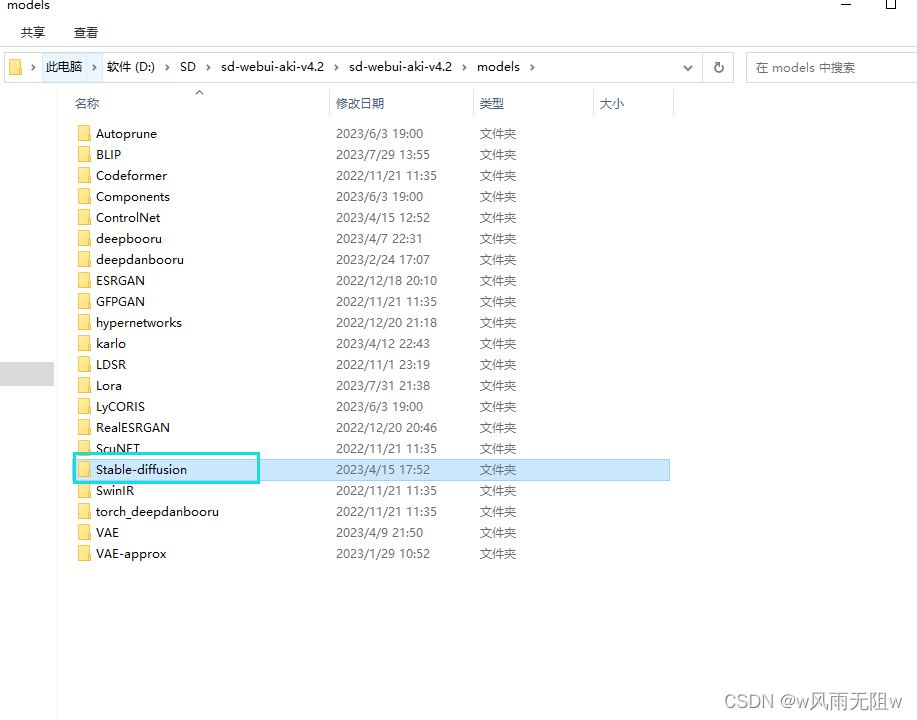Click the 在 models 中搜索 search box
The height and width of the screenshot is (720, 917).
click(831, 68)
